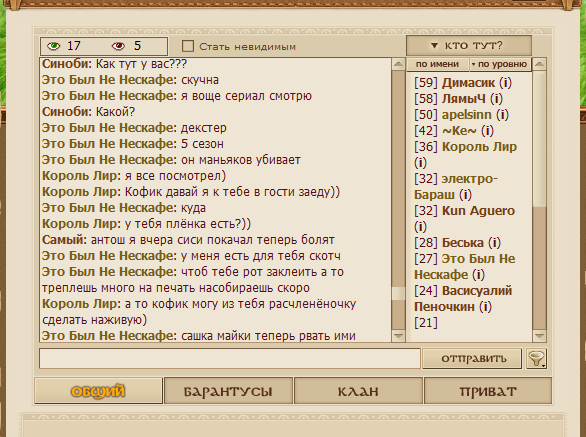Click the red eye icon
This screenshot has width=586, height=437.
tap(118, 46)
